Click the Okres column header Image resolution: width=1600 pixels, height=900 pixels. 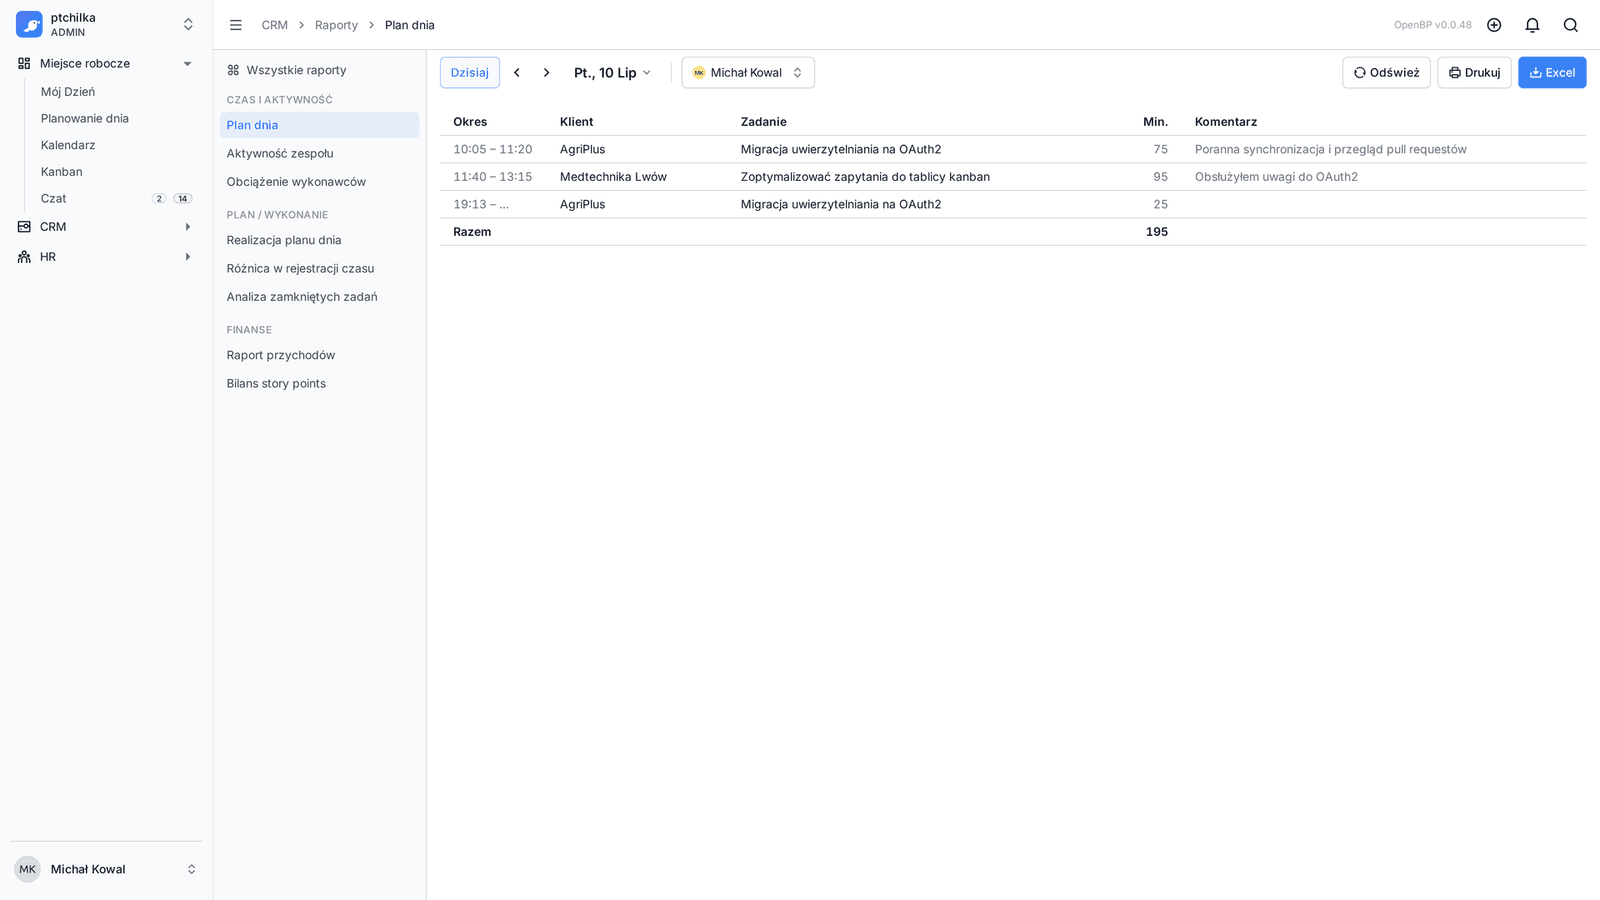point(470,122)
